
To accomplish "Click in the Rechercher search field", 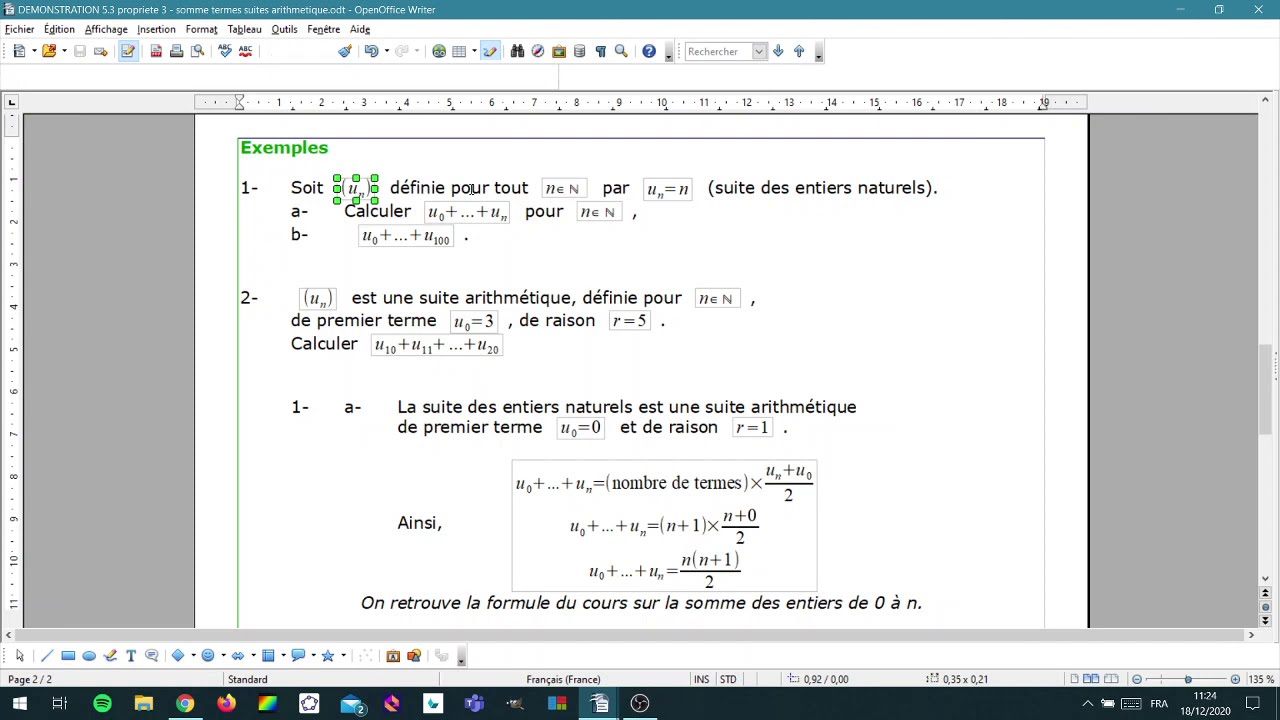I will [718, 51].
